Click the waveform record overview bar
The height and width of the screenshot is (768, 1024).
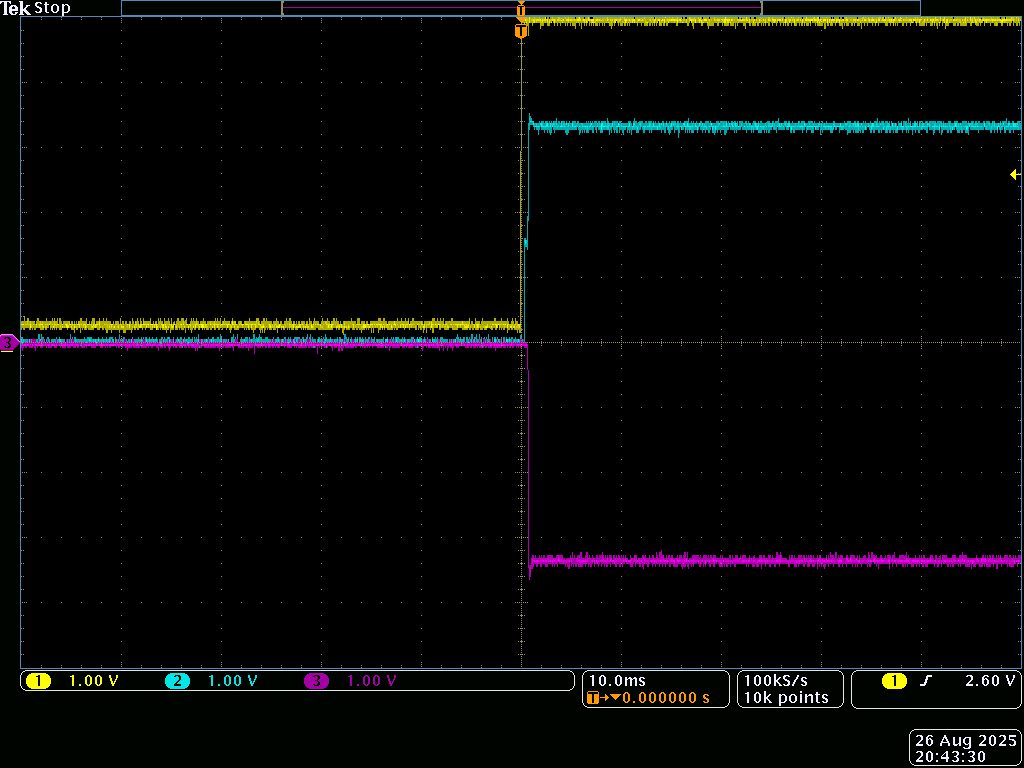point(520,8)
